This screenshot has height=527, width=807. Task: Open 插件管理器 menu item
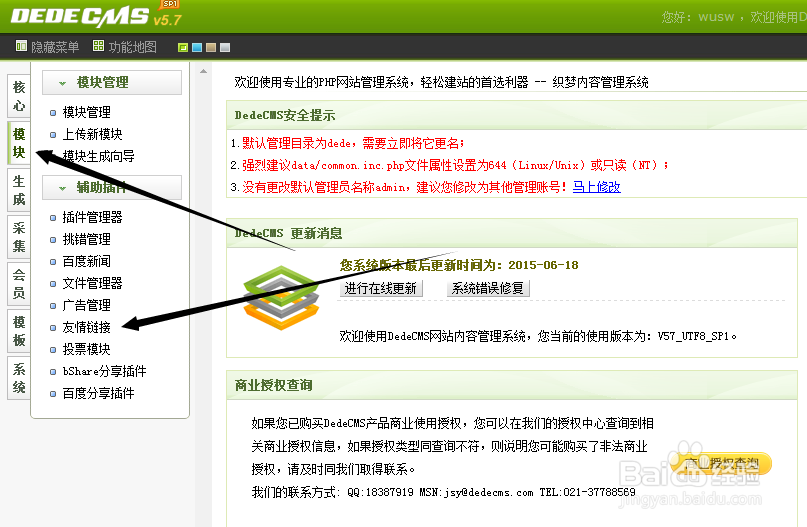(x=92, y=217)
